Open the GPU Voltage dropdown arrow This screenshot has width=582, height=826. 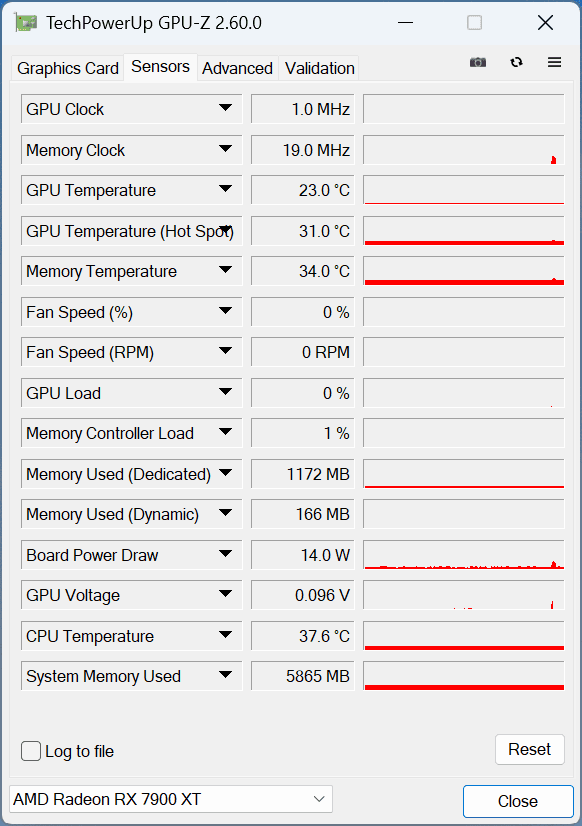click(225, 594)
